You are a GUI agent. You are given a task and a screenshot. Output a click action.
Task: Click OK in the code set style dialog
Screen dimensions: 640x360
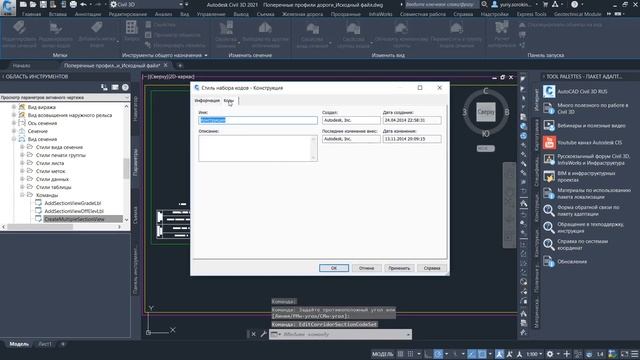click(x=333, y=268)
